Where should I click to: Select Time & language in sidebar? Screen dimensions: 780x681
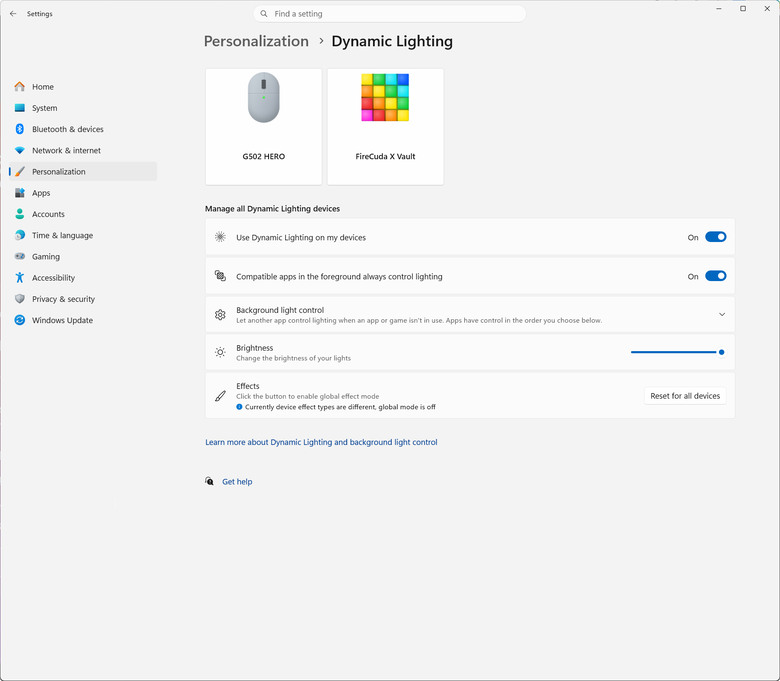pos(83,235)
